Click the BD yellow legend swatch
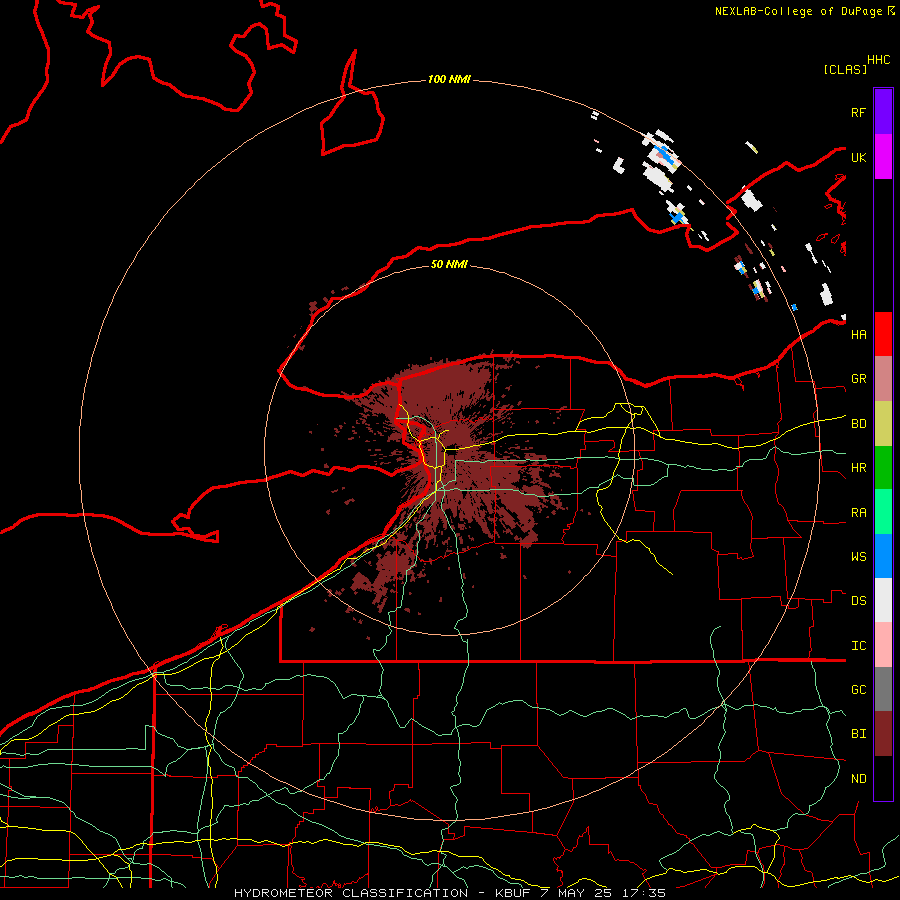 pyautogui.click(x=883, y=423)
